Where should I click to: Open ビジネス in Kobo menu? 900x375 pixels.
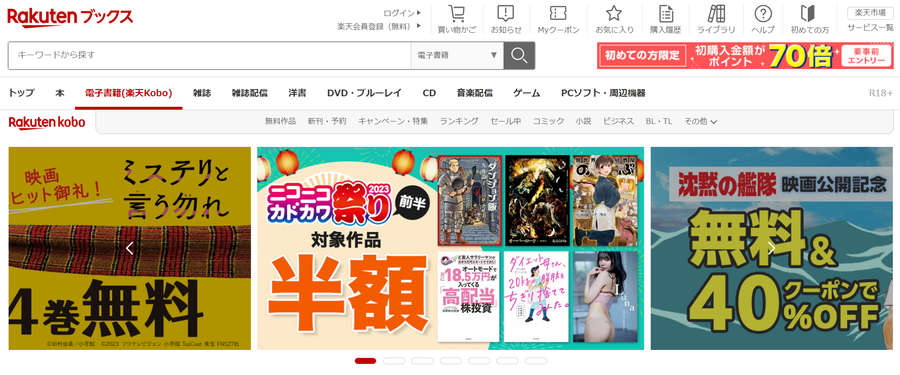tap(618, 121)
